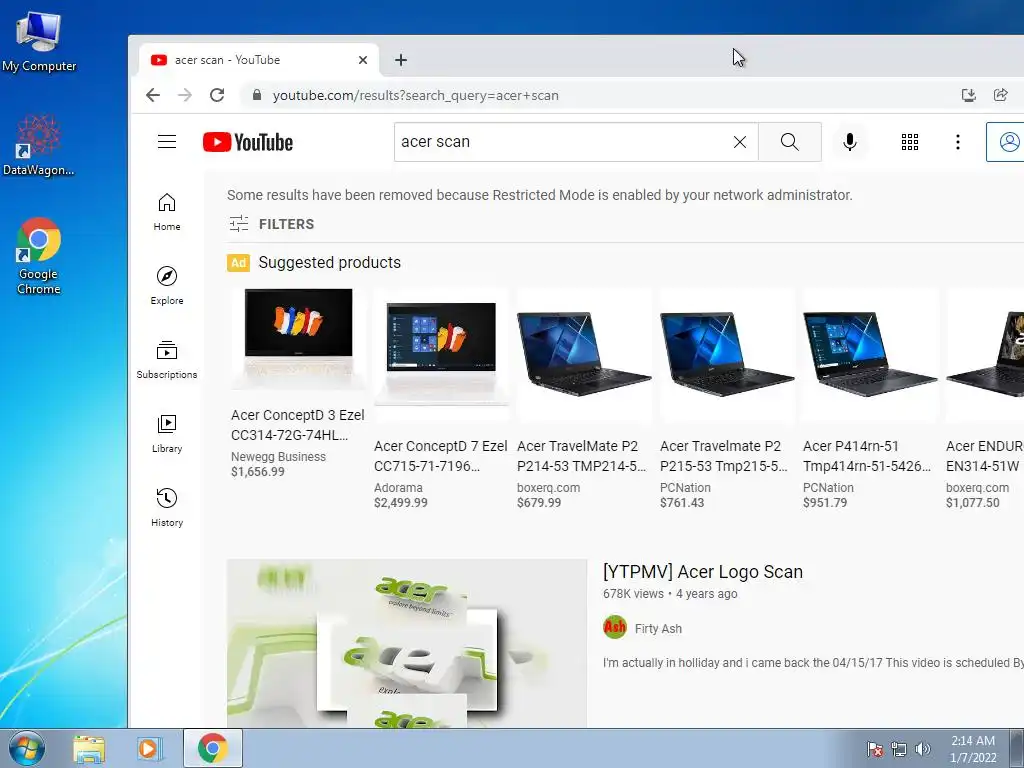This screenshot has width=1024, height=768.
Task: Click the 678K views metadata text
Action: (633, 594)
